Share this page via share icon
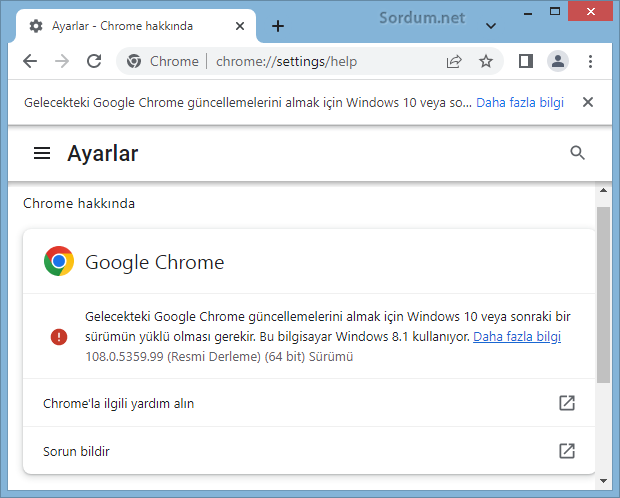 tap(454, 61)
